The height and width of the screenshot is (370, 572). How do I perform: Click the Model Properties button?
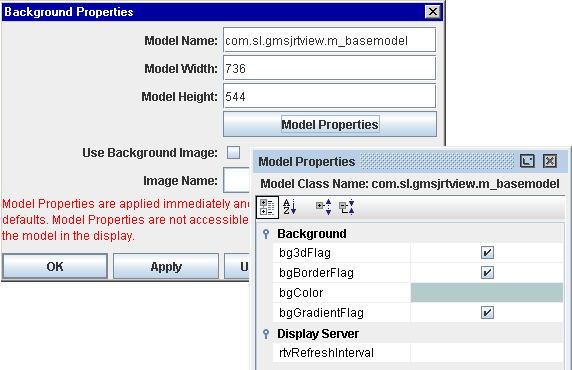(x=330, y=124)
